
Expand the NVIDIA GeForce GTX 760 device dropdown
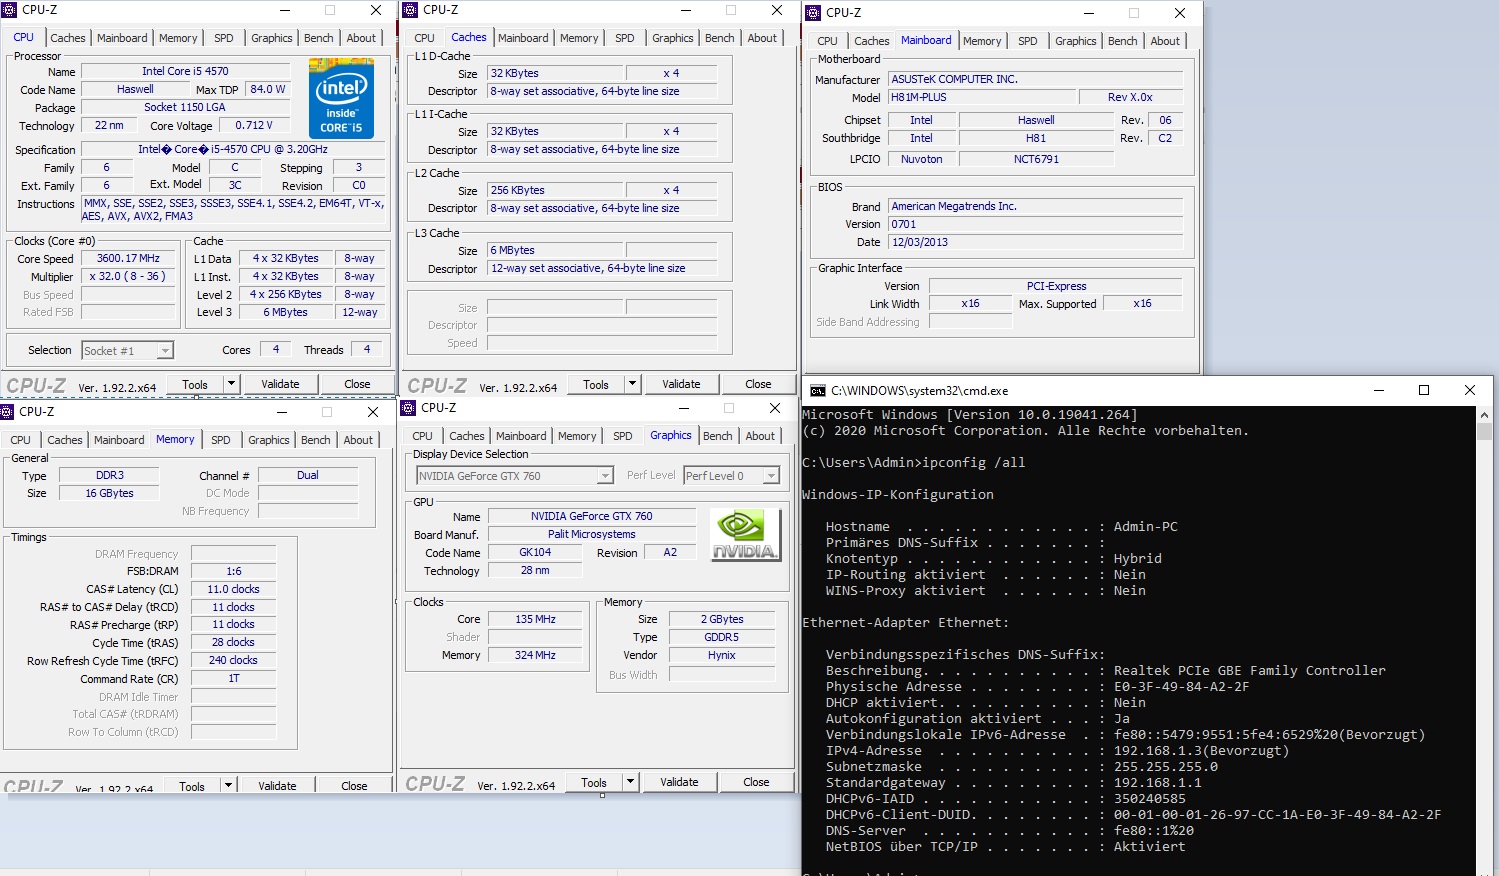tap(604, 476)
